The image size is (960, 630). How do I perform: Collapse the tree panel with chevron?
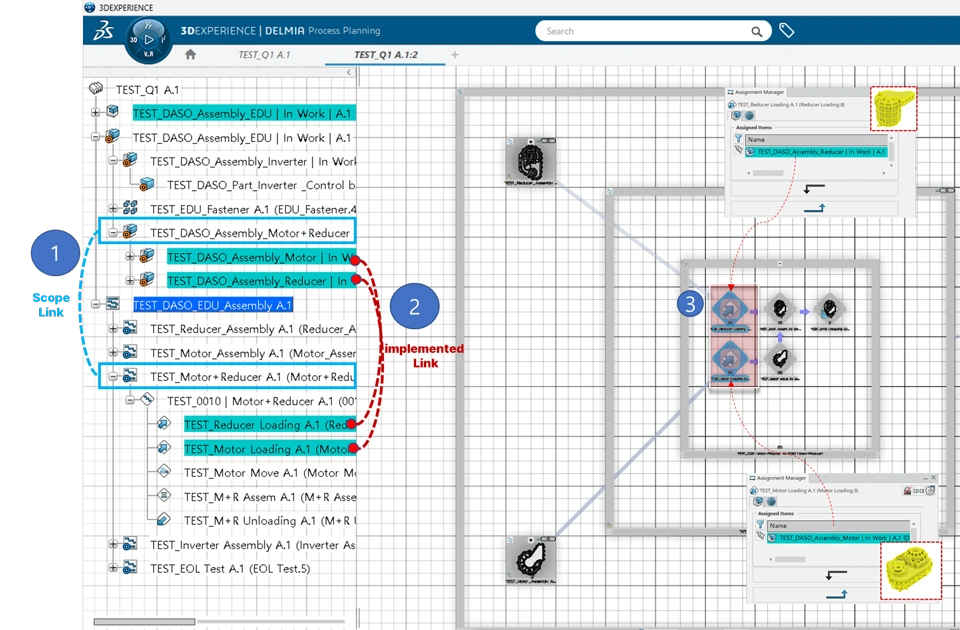[348, 72]
